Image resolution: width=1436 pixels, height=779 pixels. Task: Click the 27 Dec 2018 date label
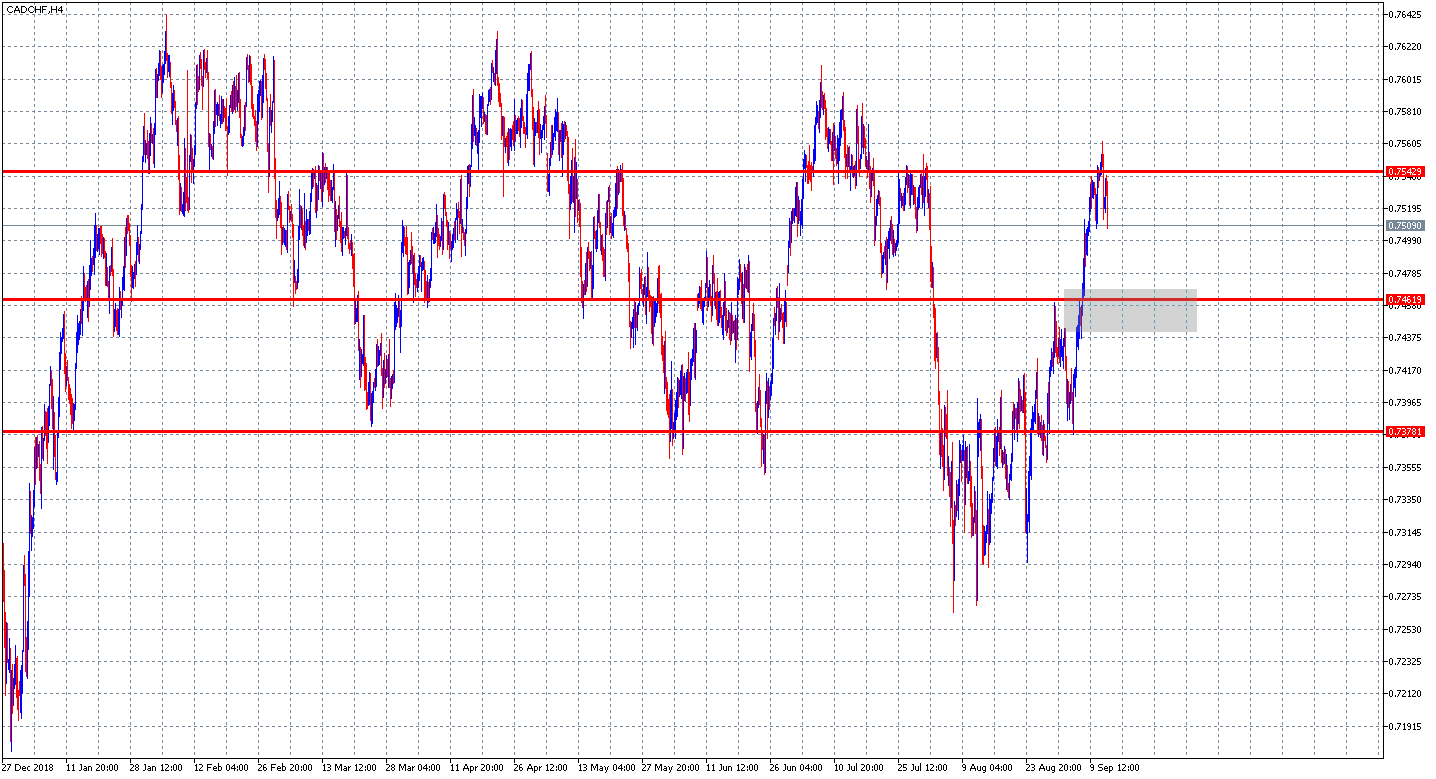pyautogui.click(x=28, y=769)
